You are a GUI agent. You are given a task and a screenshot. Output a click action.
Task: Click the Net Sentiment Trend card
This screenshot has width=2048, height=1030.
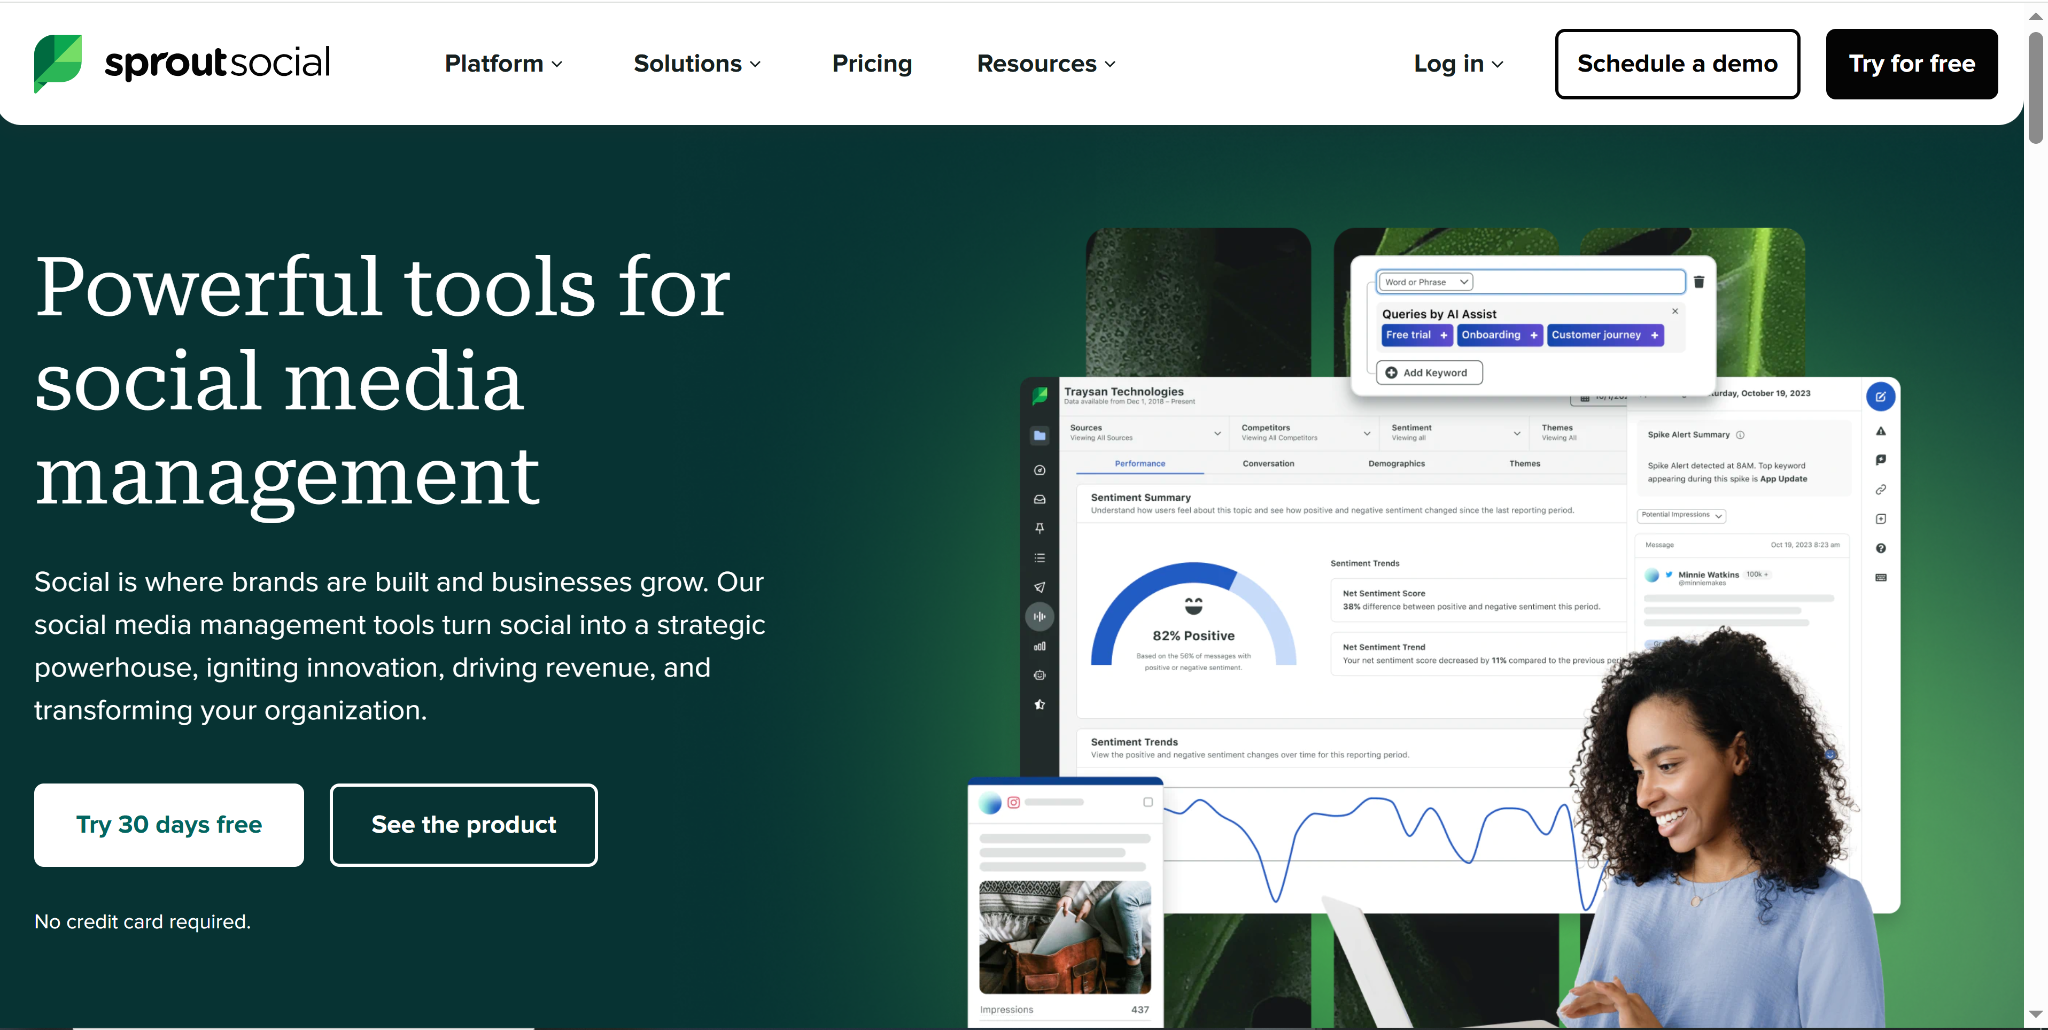(1478, 654)
